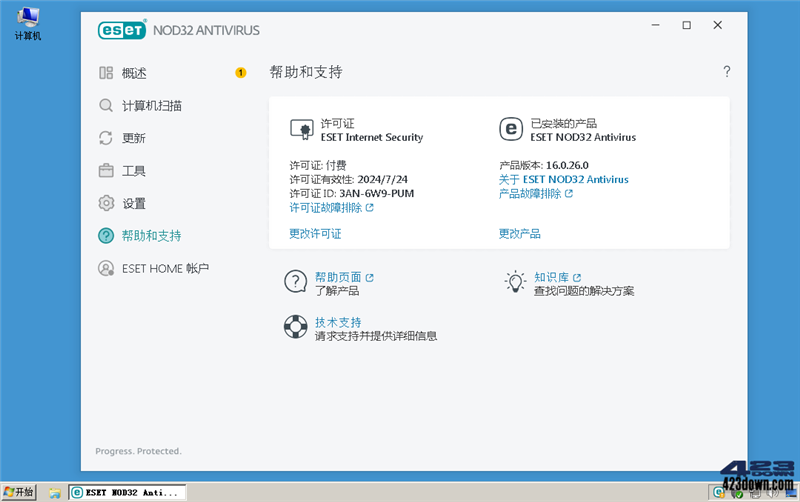Image resolution: width=800 pixels, height=502 pixels.
Task: Click ESET NOD32 Anti... taskbar button
Action: tap(127, 492)
